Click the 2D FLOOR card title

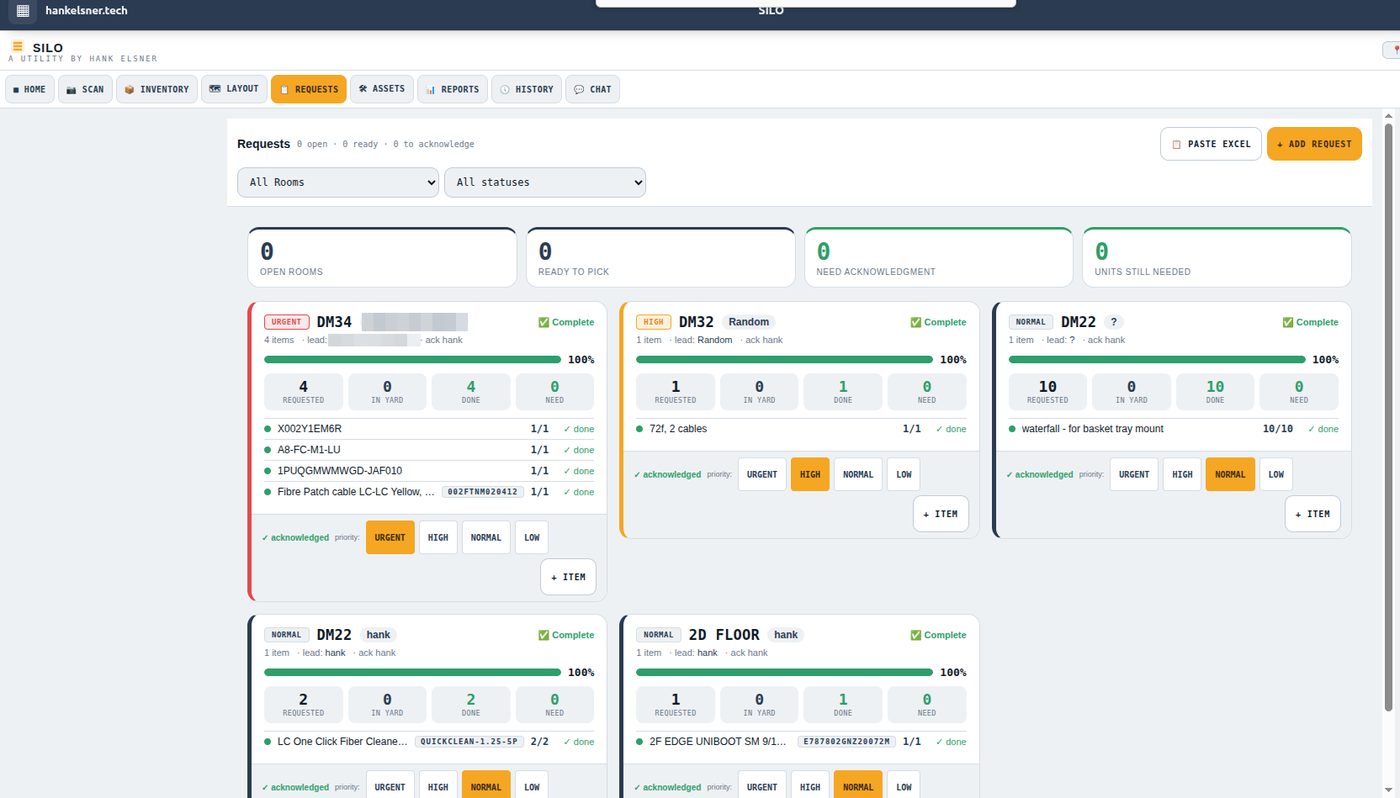tap(724, 635)
